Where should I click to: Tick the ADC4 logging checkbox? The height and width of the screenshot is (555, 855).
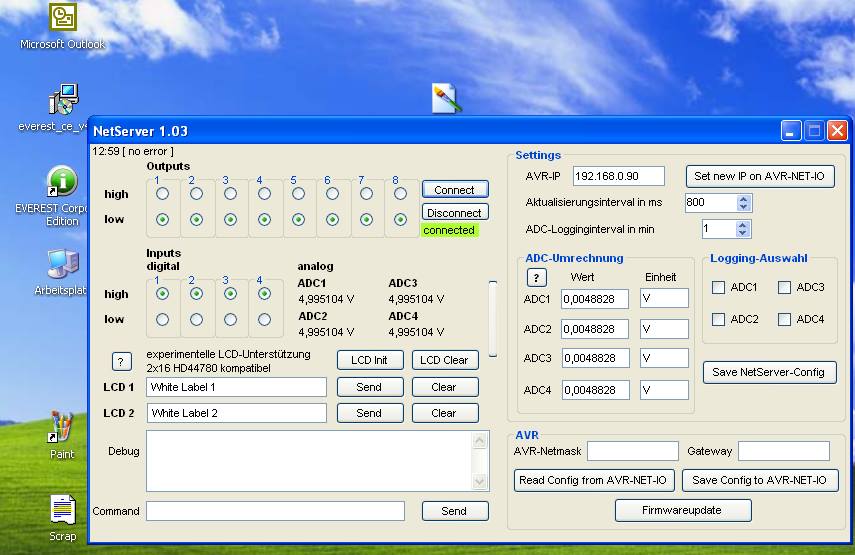pyautogui.click(x=784, y=320)
